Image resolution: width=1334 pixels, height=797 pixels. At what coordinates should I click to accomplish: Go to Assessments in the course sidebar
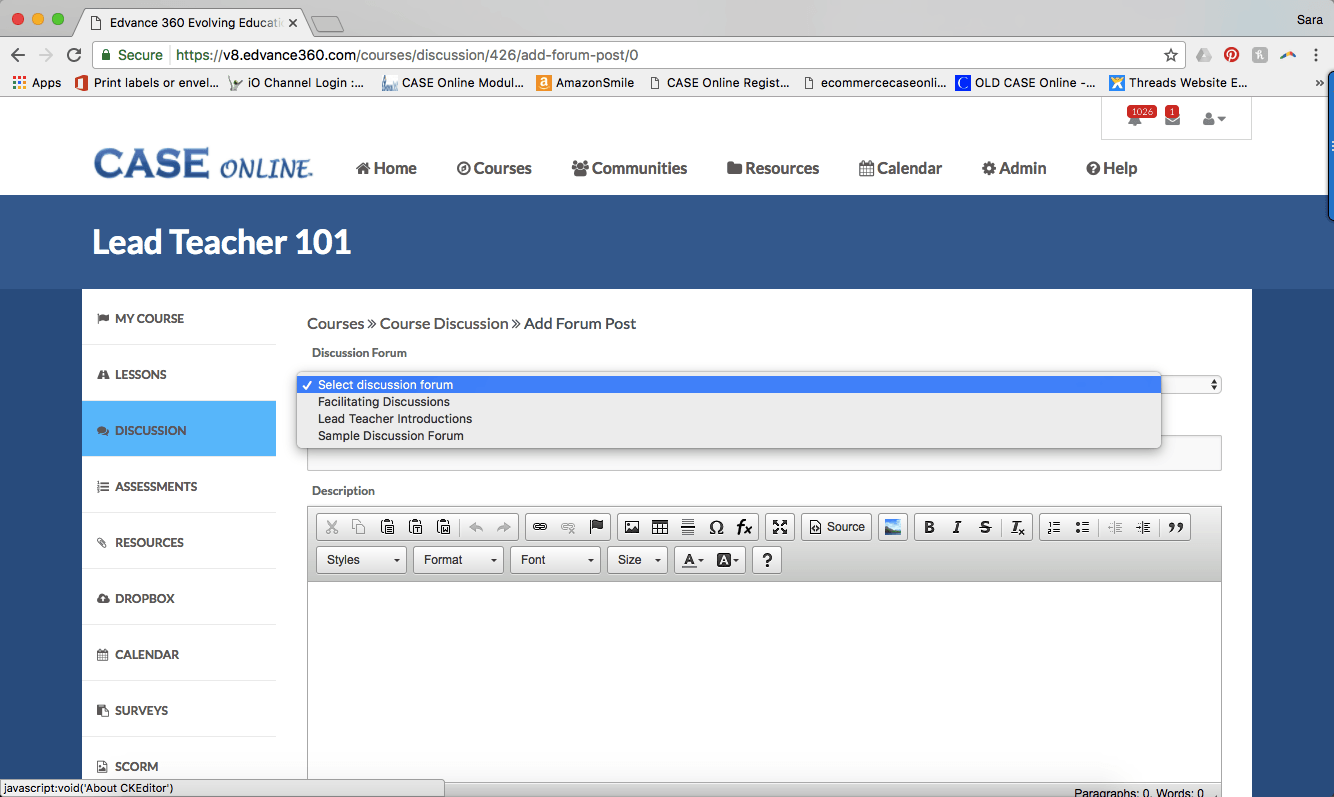pos(156,487)
